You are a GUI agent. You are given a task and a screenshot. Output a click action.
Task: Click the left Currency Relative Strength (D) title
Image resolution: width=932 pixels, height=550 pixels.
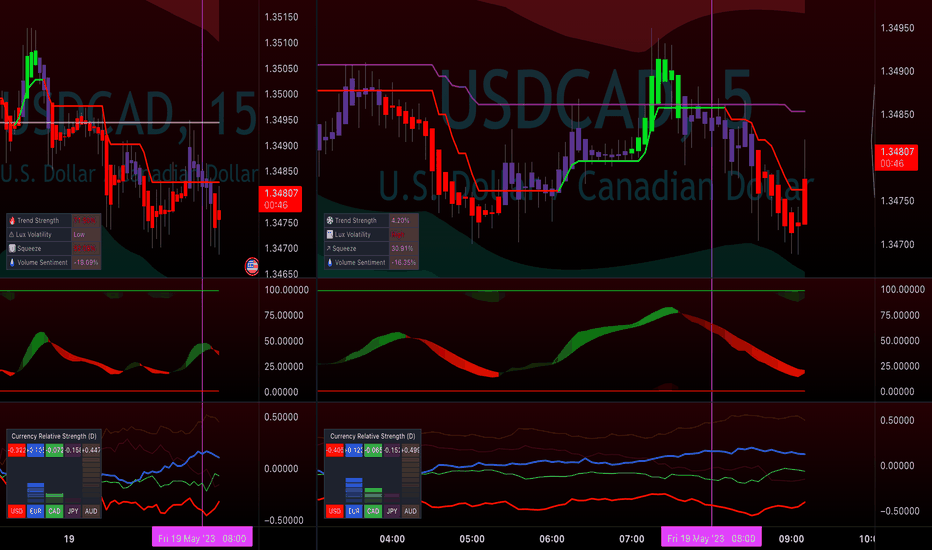coord(54,436)
